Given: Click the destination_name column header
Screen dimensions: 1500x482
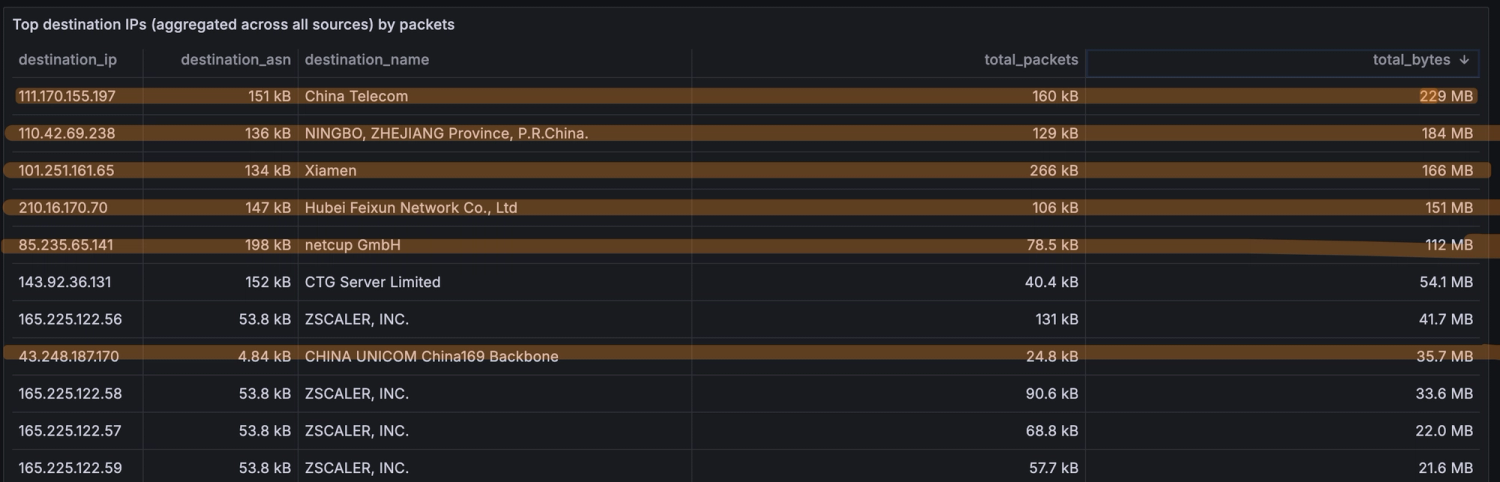Looking at the screenshot, I should pos(367,60).
